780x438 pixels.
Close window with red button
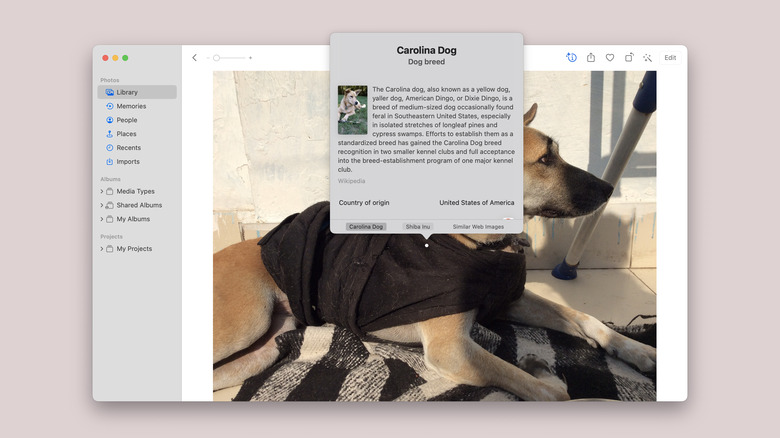point(105,58)
